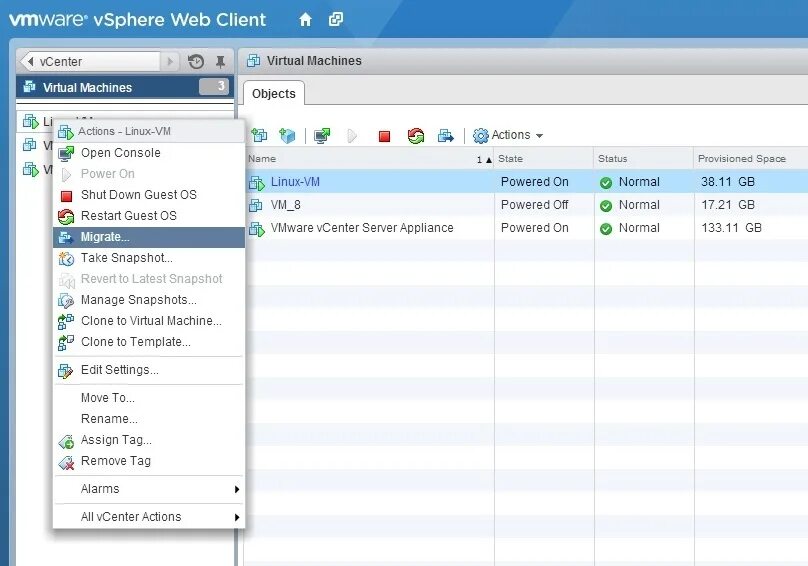Screen dimensions: 808x566
Task: Select Clone to Template...
Action: tap(148, 342)
